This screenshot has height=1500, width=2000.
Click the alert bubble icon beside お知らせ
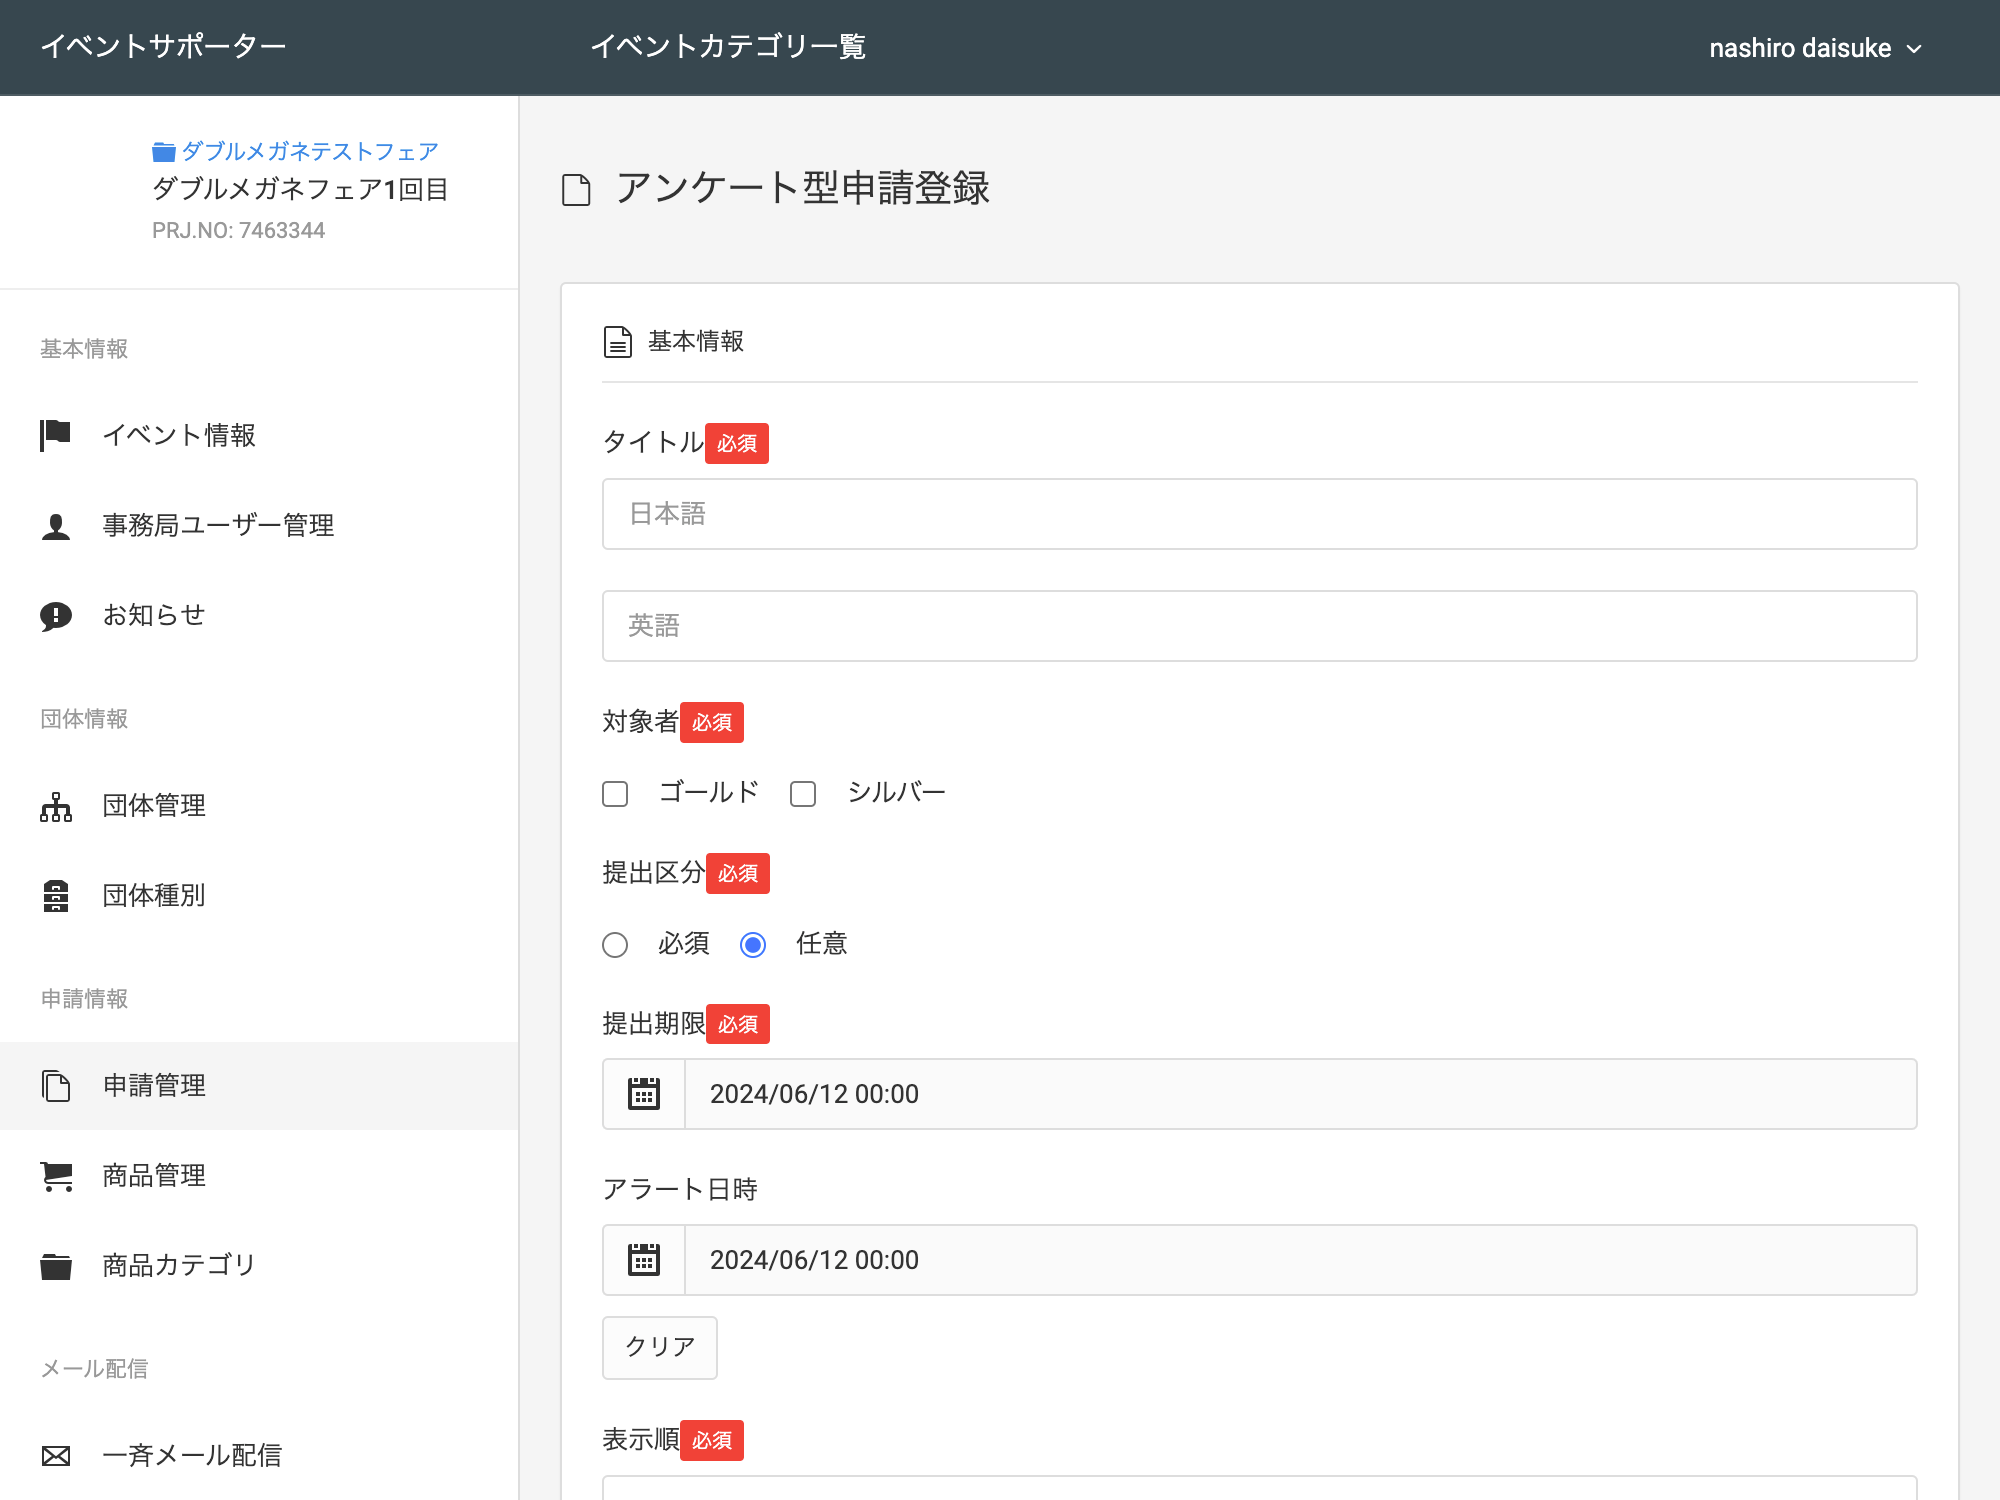[x=56, y=616]
